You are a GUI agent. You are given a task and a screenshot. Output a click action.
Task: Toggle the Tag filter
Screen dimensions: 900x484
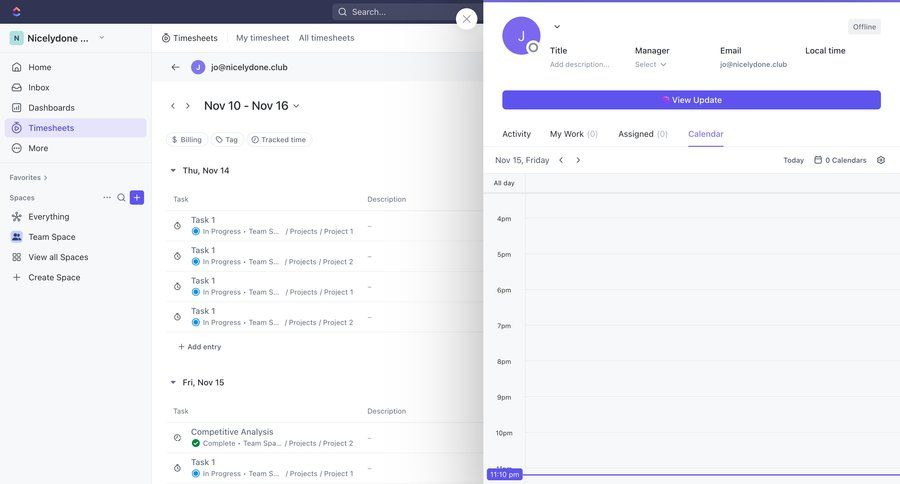[x=227, y=140]
